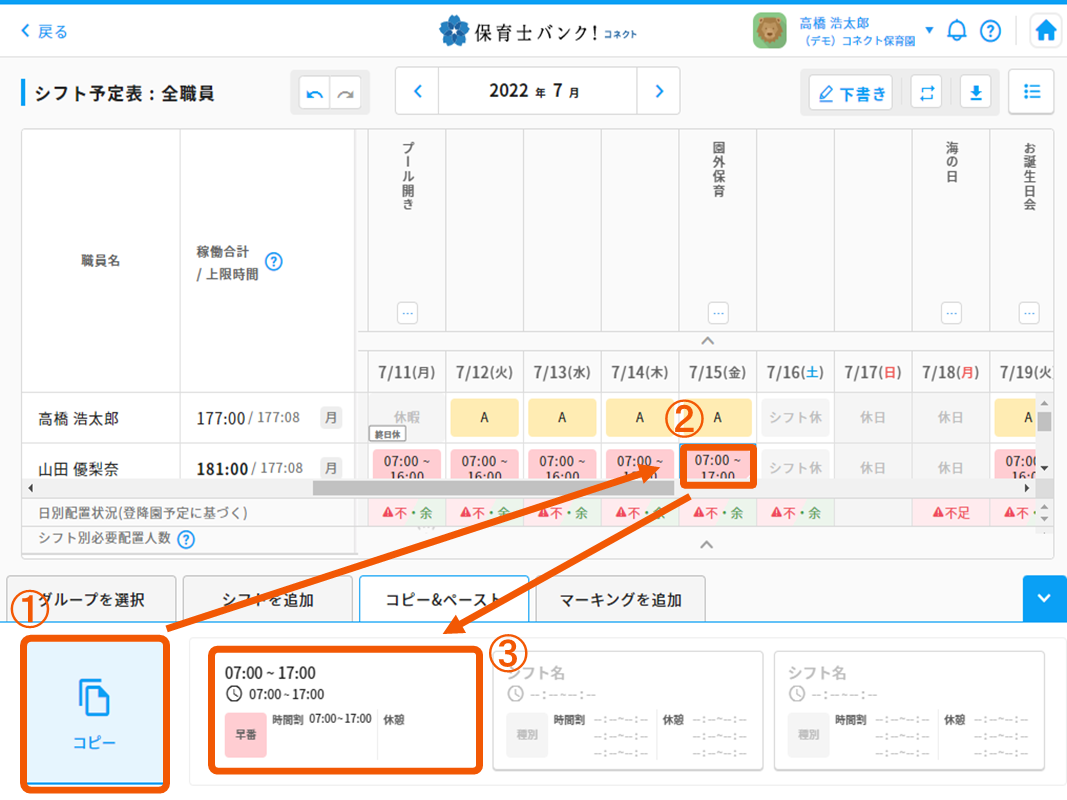Click the download icon button
The width and height of the screenshot is (1067, 800).
pos(975,93)
